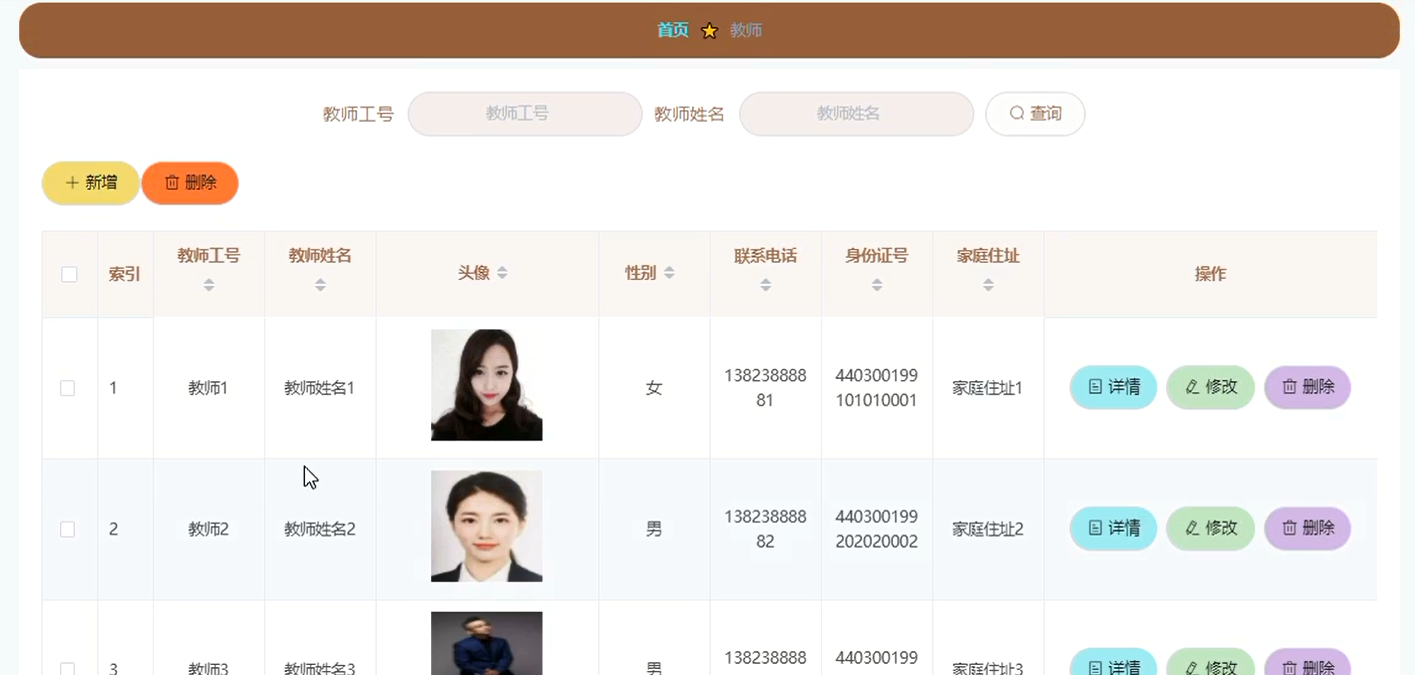Open 详情 for 教师1 row
This screenshot has width=1415, height=675.
click(1113, 387)
